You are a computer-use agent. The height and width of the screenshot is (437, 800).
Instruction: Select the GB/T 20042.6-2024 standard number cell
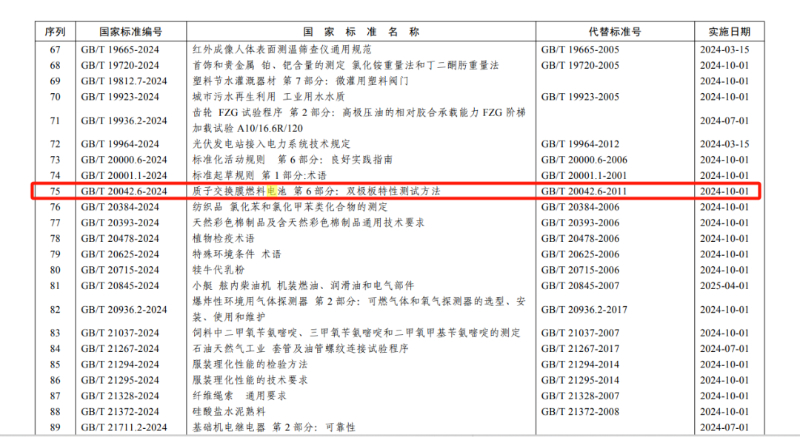pos(124,190)
